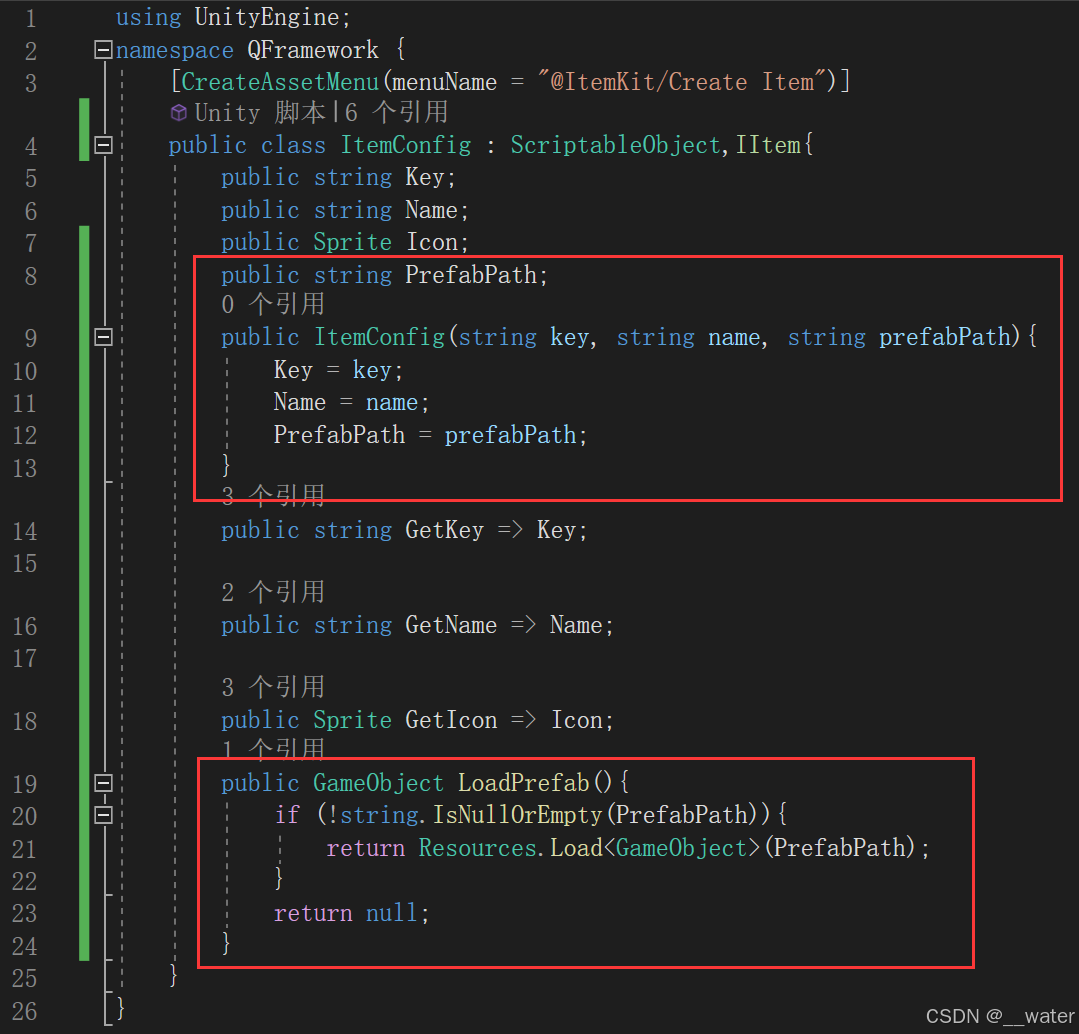This screenshot has height=1034, width=1079.
Task: Open '6 个引用' references above ItemConfig class
Action: point(396,112)
